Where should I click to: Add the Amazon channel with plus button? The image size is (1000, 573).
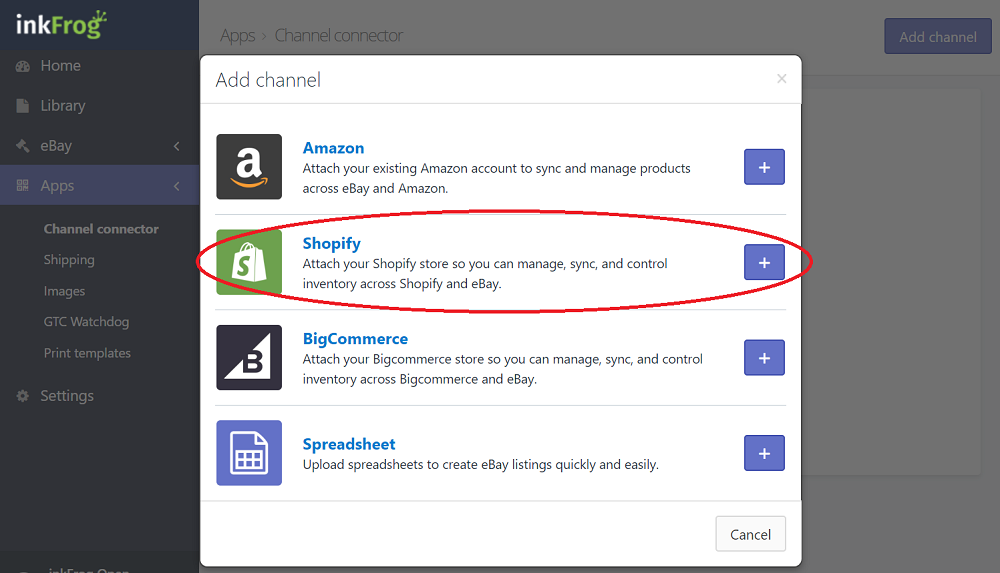point(764,167)
